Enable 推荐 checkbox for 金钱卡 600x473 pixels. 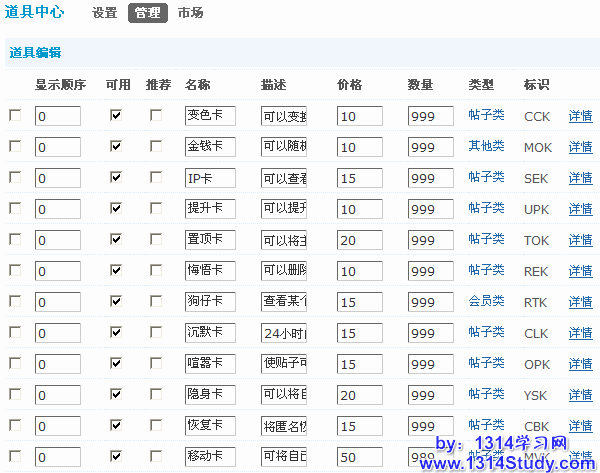[x=156, y=147]
